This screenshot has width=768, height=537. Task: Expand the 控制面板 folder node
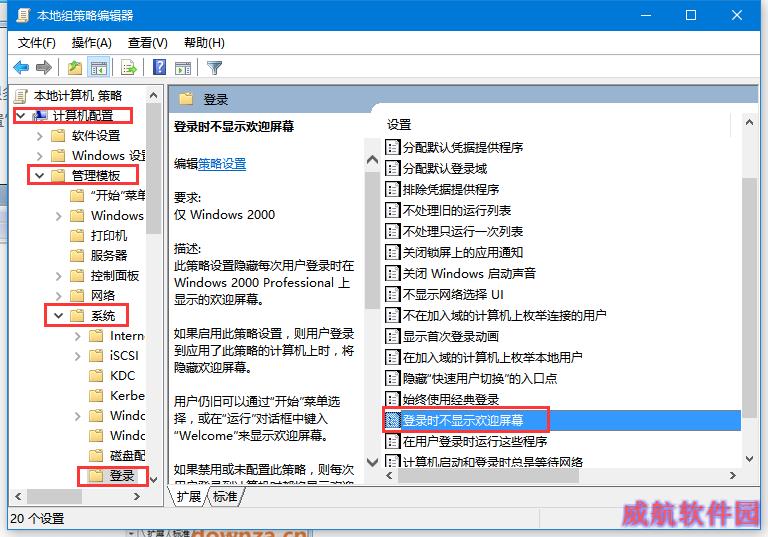point(59,276)
